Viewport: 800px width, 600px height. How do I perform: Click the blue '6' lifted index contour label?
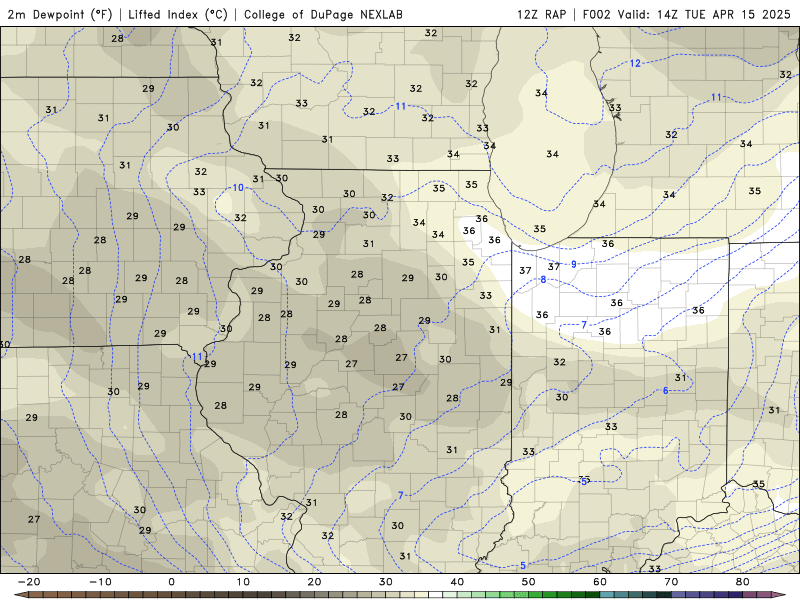coord(665,391)
